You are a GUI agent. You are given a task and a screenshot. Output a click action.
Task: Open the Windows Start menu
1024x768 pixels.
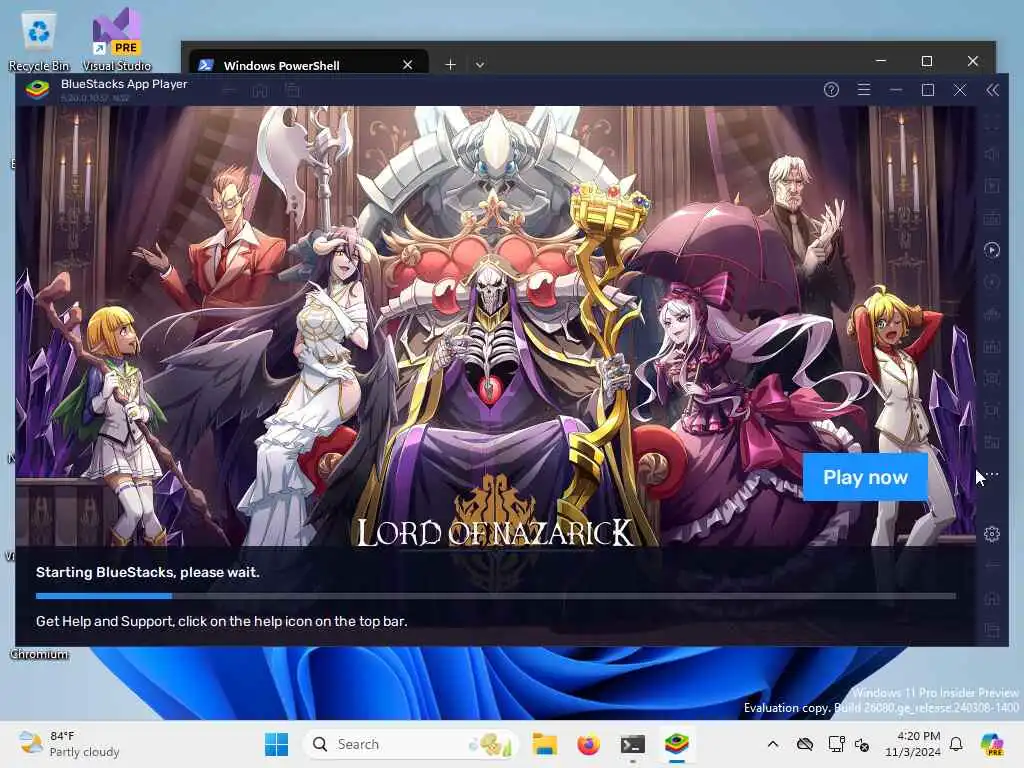[x=276, y=744]
